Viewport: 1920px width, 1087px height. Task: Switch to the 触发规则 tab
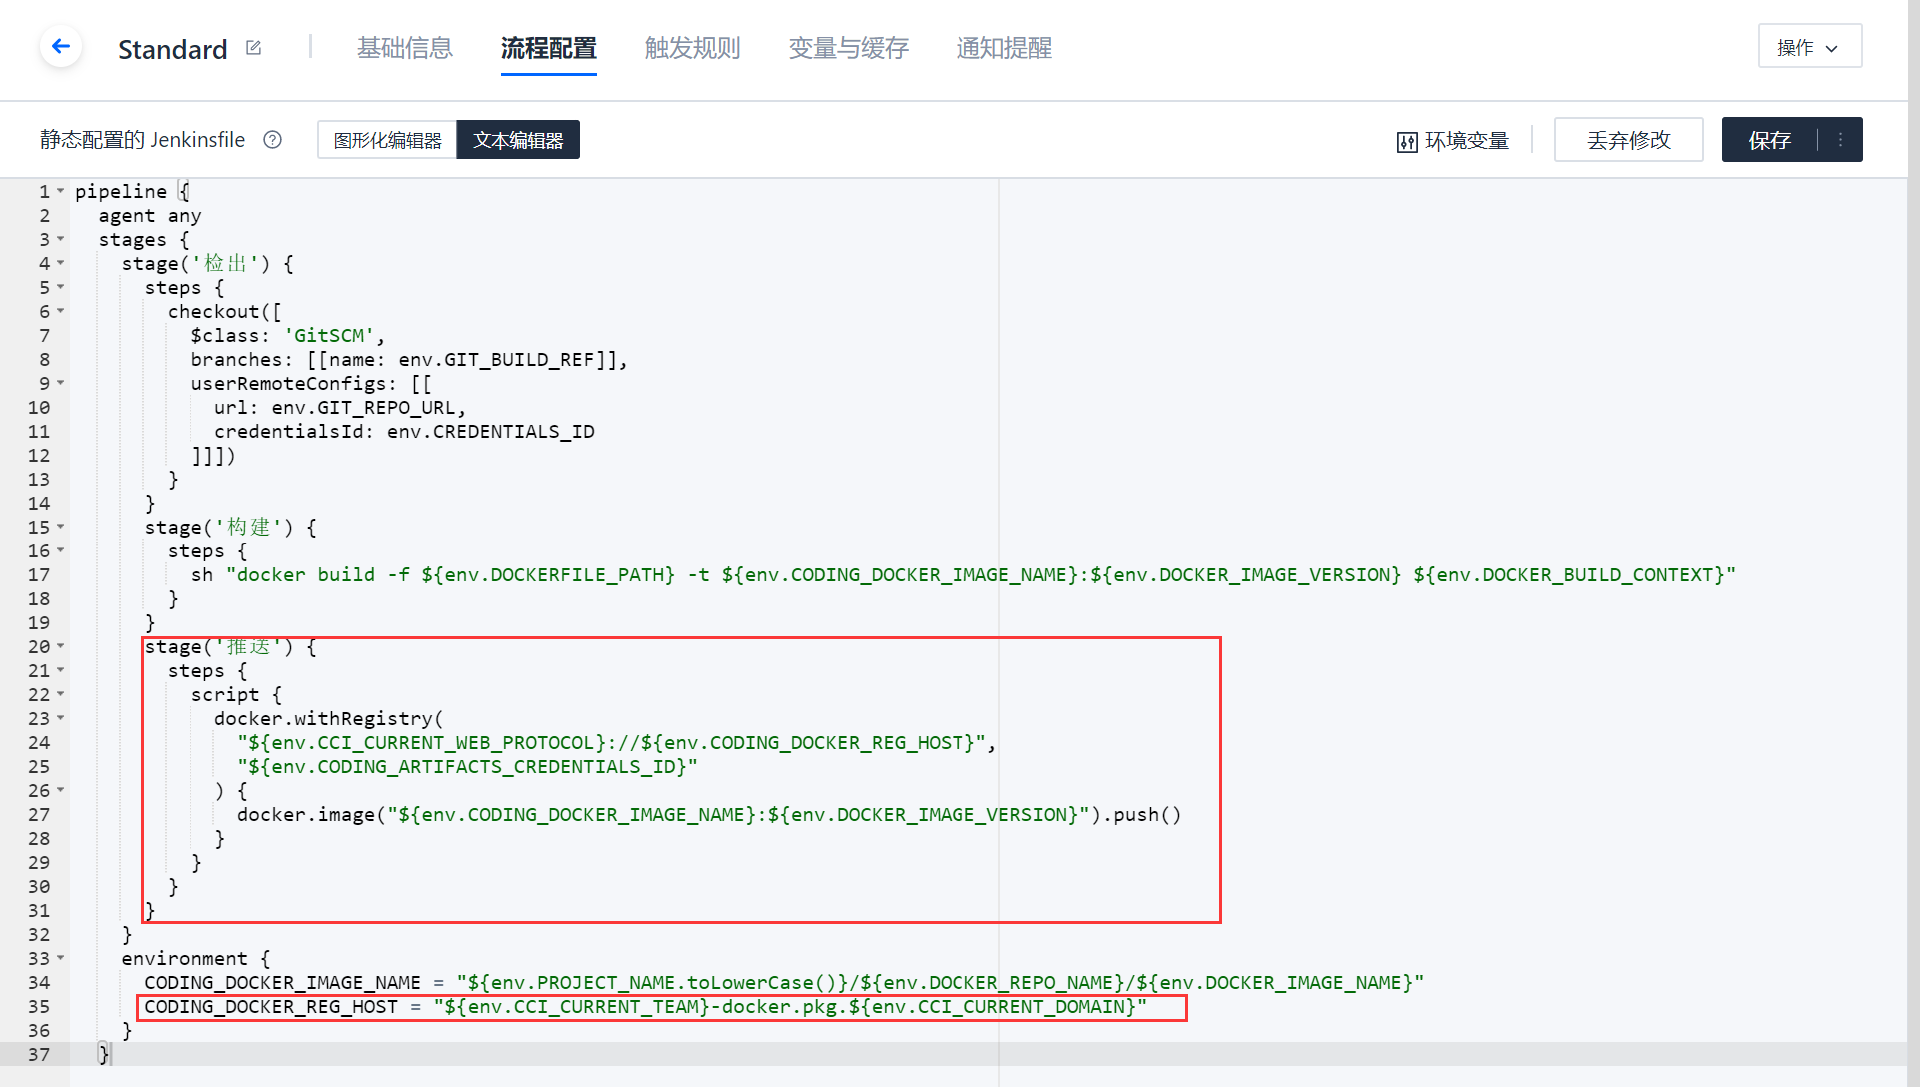[x=692, y=48]
